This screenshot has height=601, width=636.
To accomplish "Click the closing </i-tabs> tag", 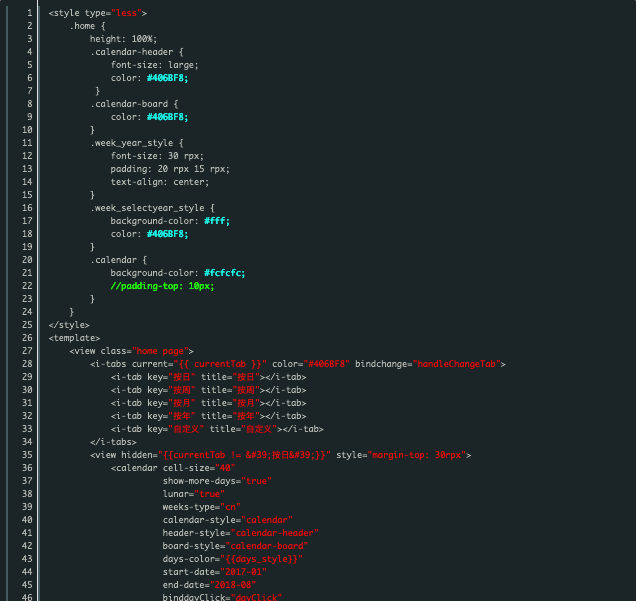I will [113, 442].
